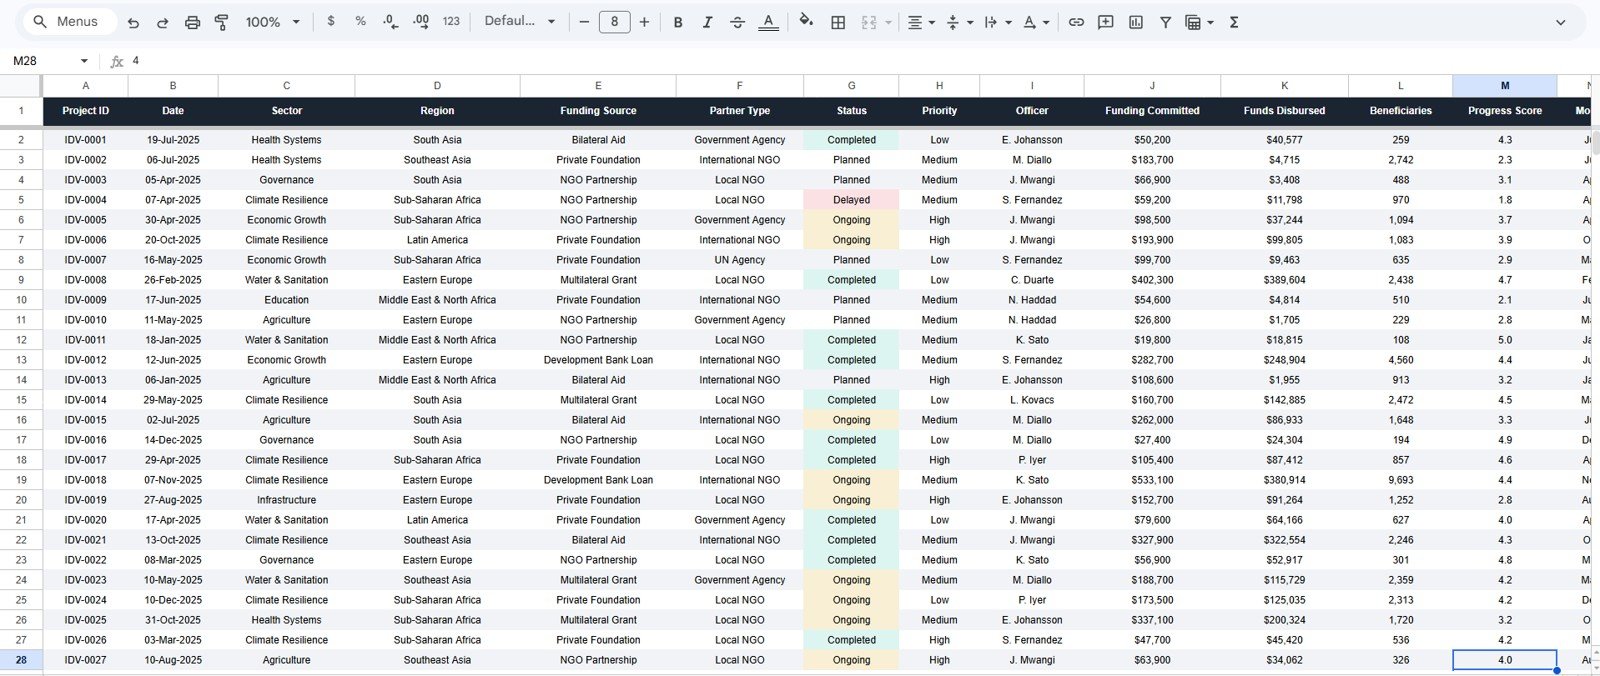Print the spreadsheet with the printer icon
1600x676 pixels.
click(193, 22)
